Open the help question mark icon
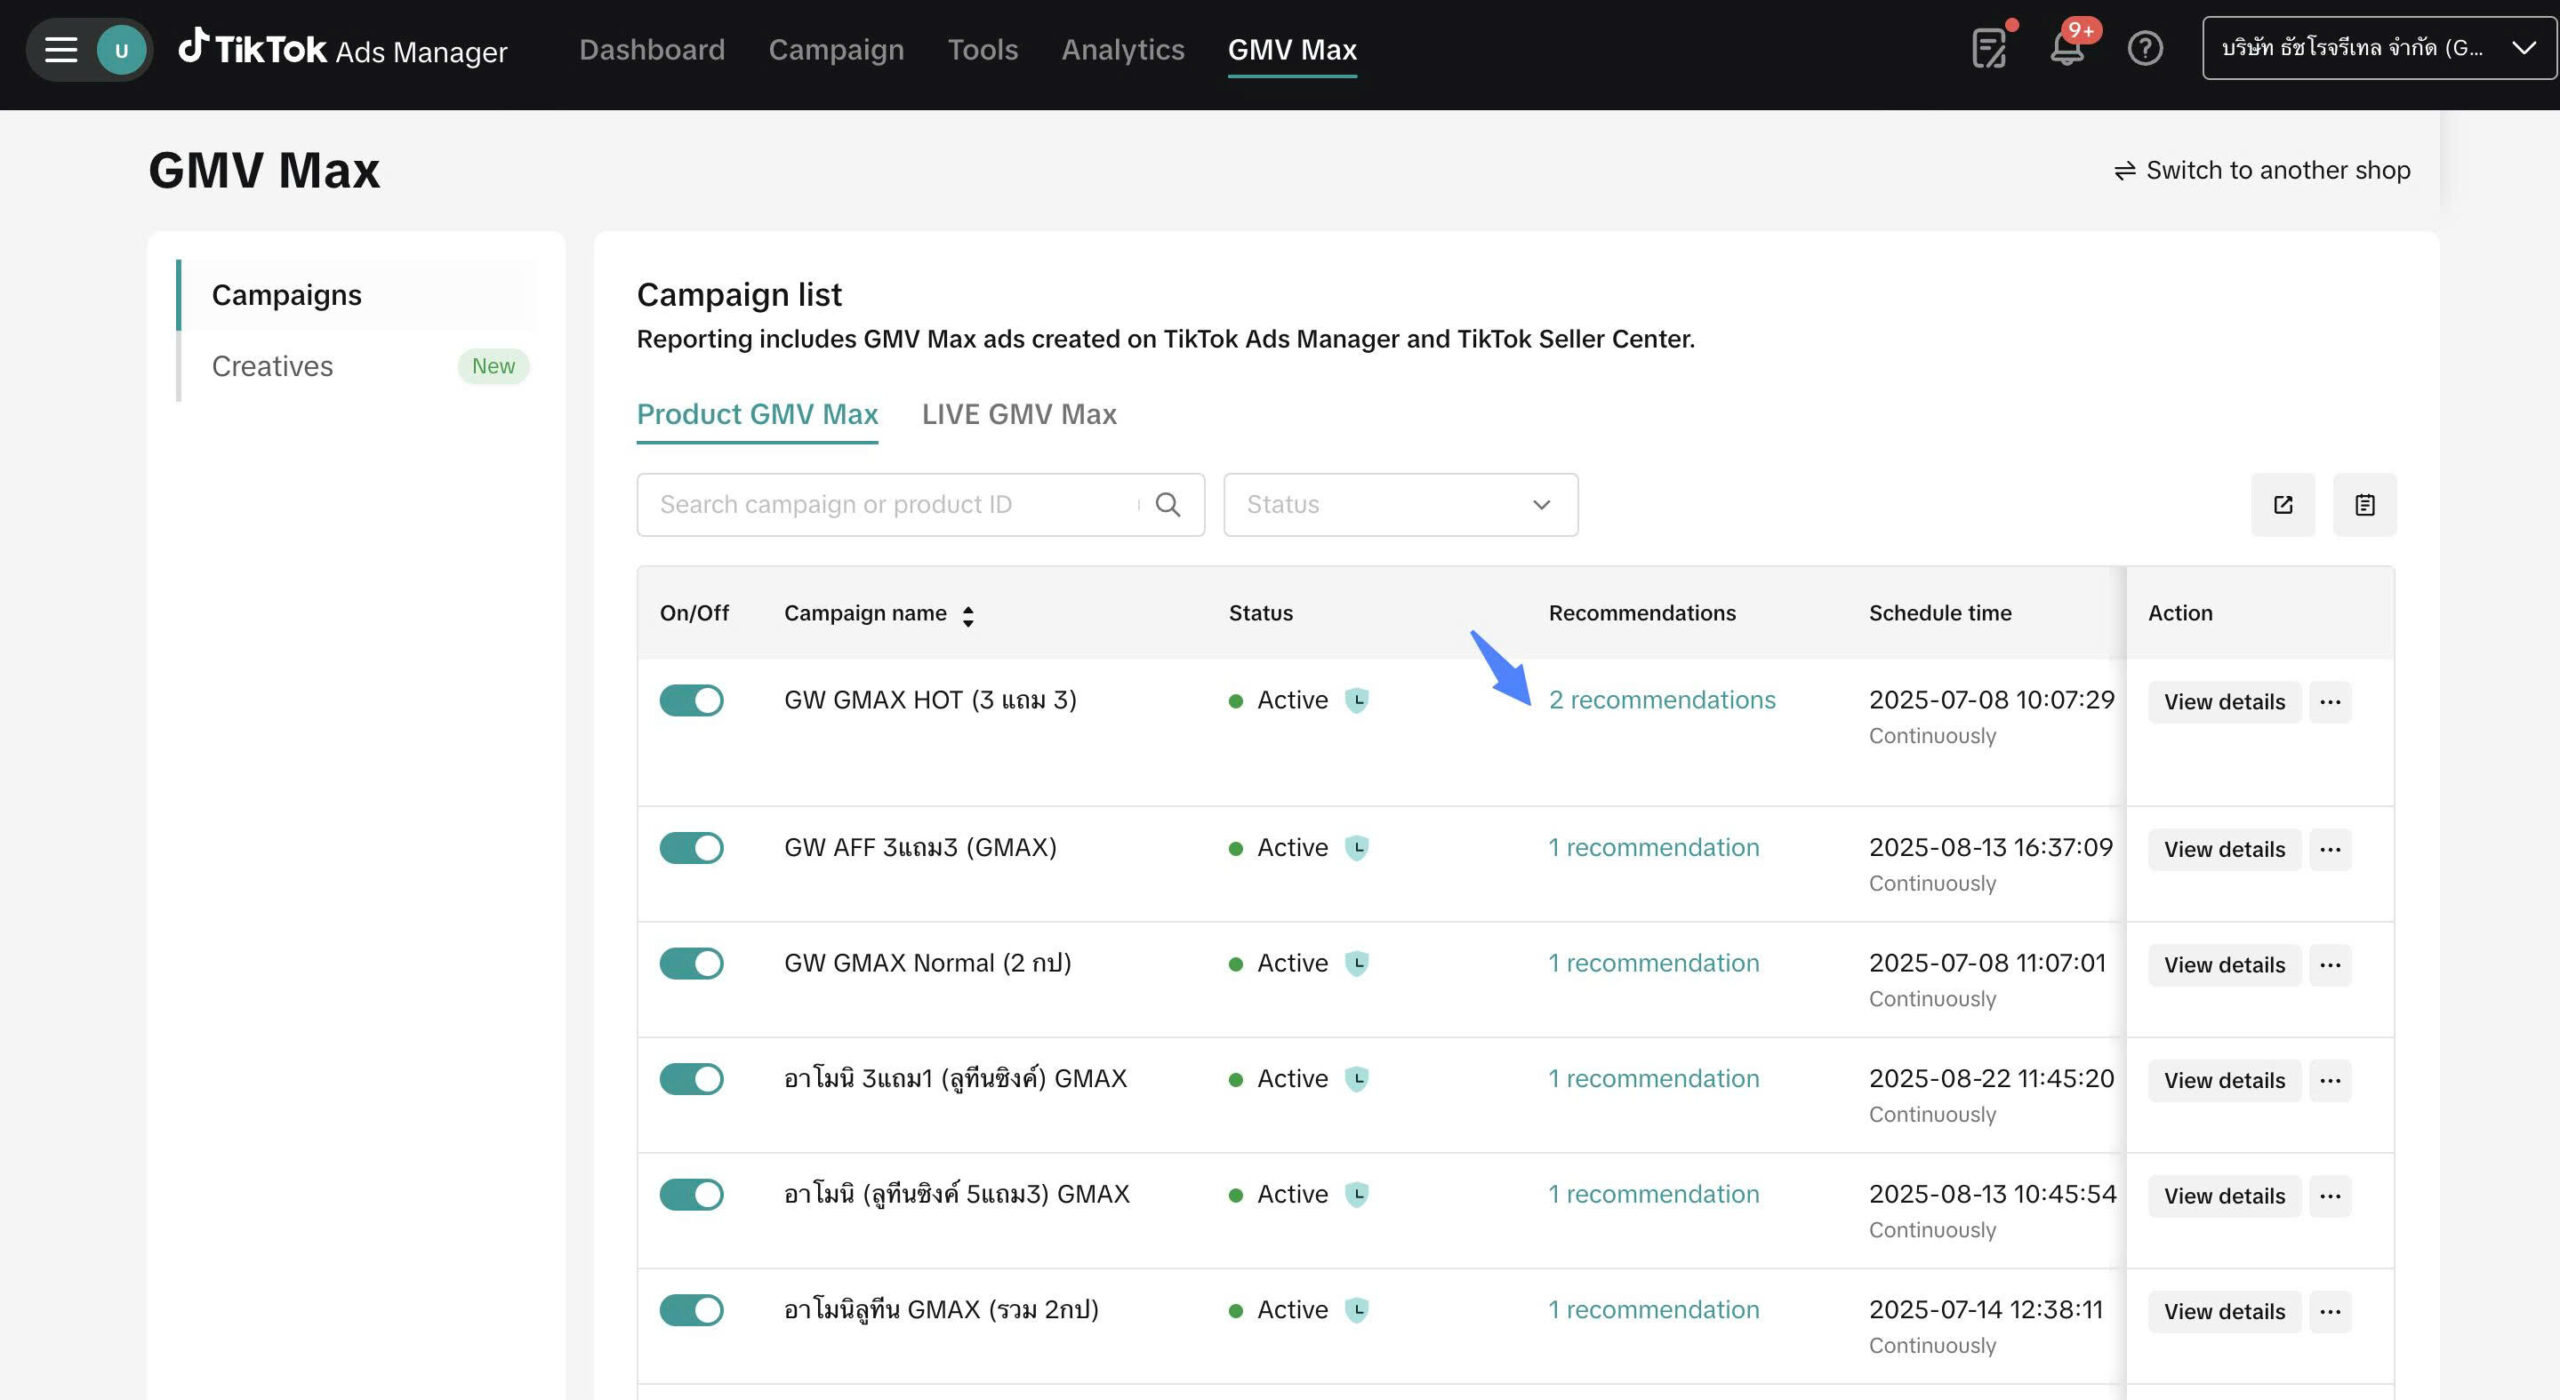Image resolution: width=2560 pixels, height=1400 pixels. [2144, 49]
